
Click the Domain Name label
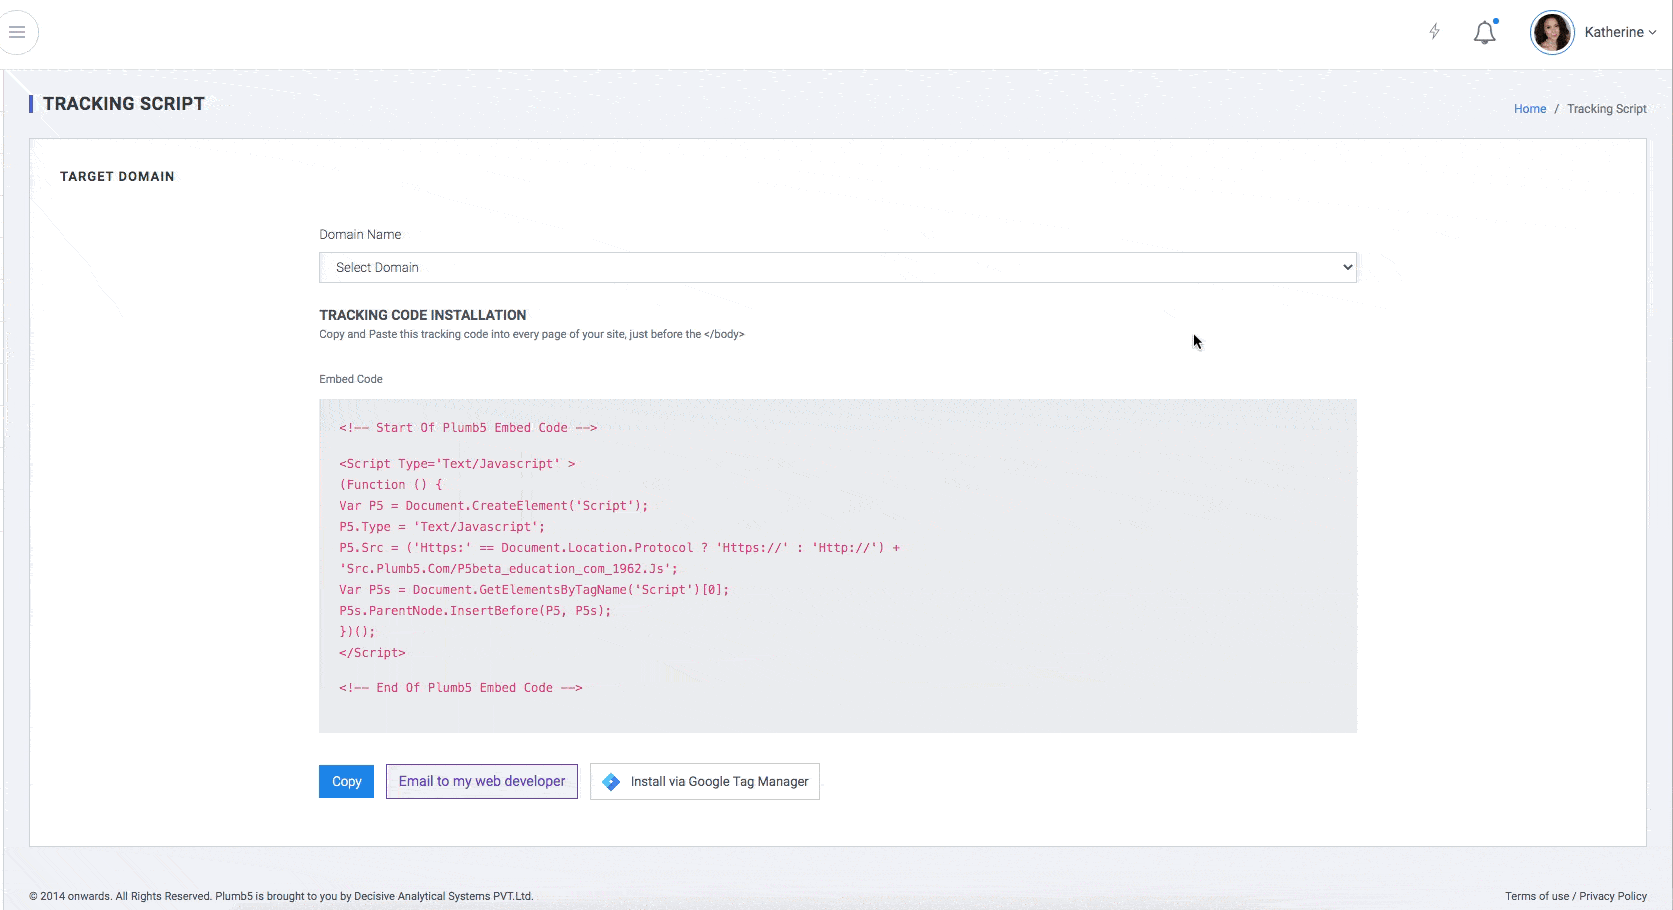(360, 235)
